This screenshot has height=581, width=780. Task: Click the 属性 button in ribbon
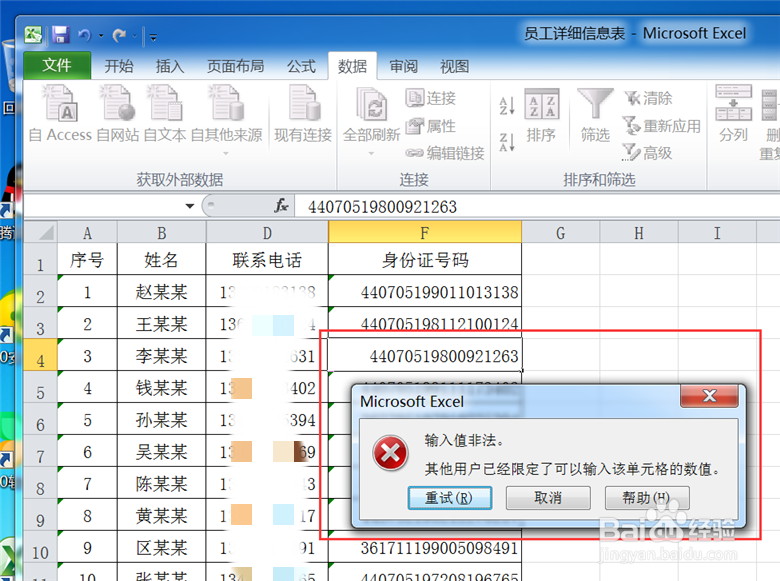point(431,126)
